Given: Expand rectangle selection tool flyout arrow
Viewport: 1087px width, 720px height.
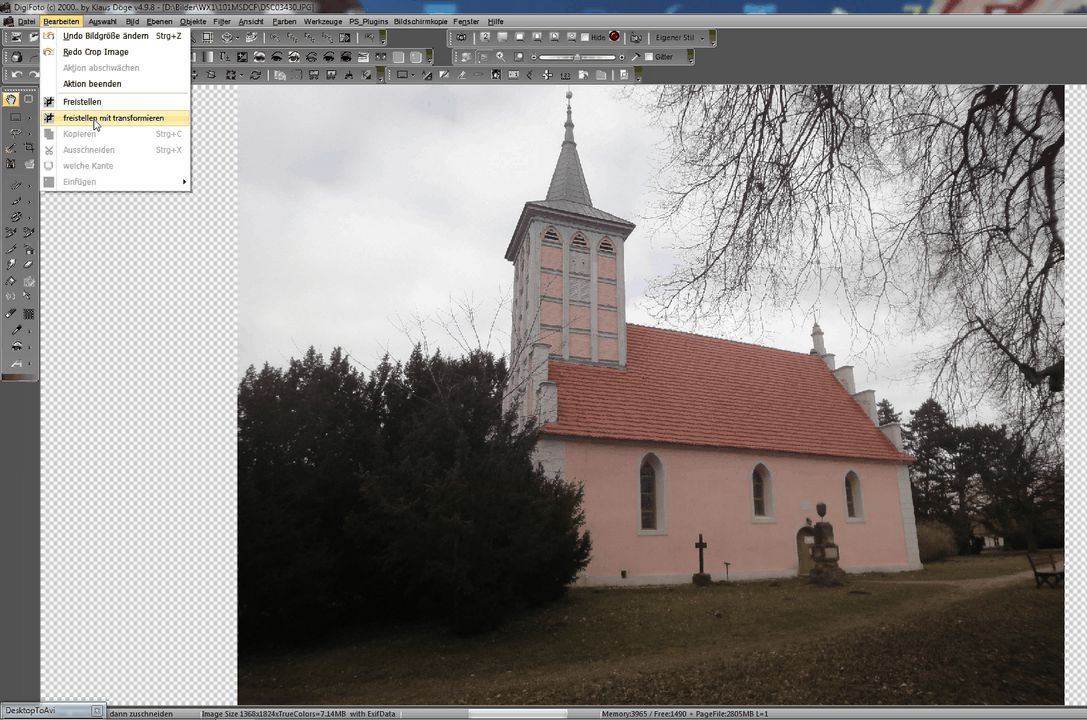Looking at the screenshot, I should pyautogui.click(x=29, y=117).
